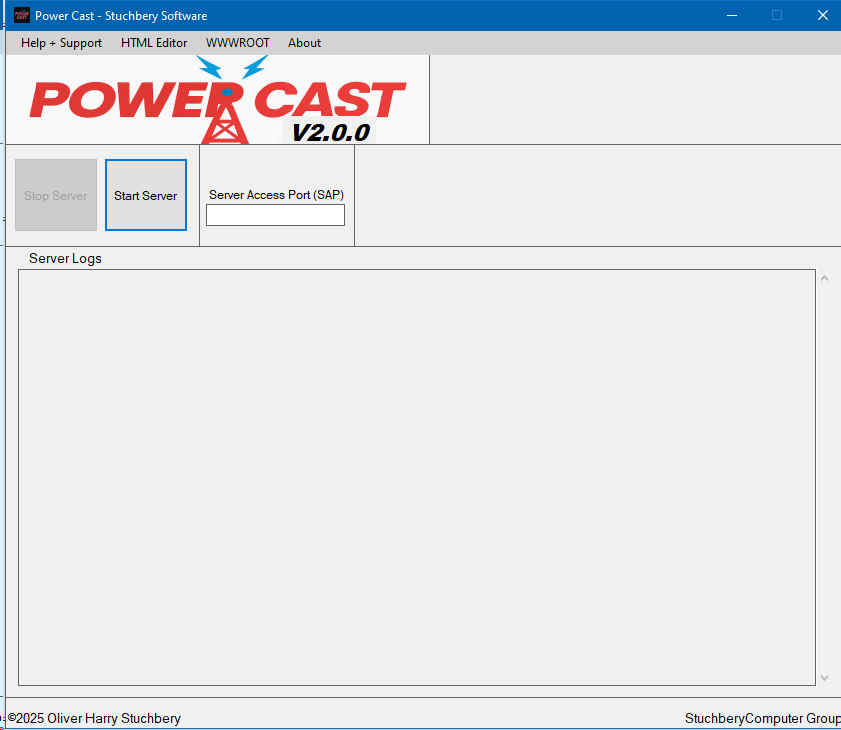Click the 'StuchberyComputer Group' status text
The height and width of the screenshot is (730, 841).
click(763, 718)
